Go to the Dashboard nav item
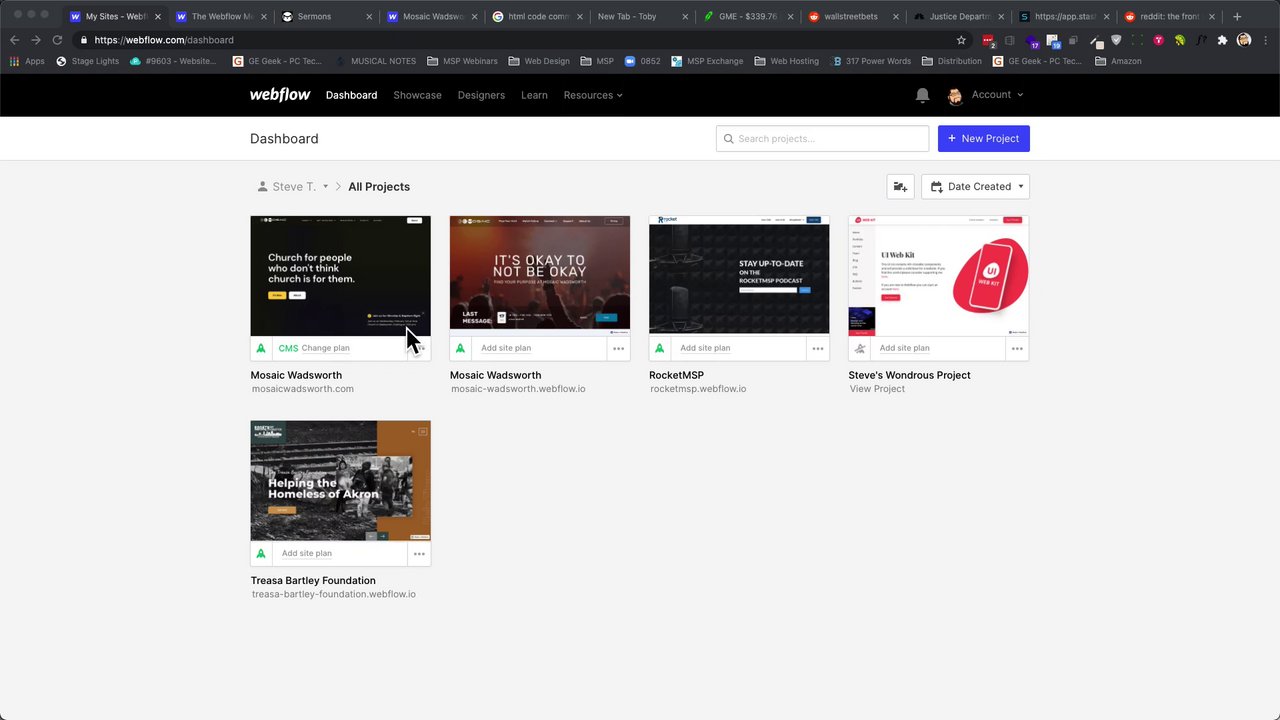Image resolution: width=1280 pixels, height=720 pixels. 351,95
